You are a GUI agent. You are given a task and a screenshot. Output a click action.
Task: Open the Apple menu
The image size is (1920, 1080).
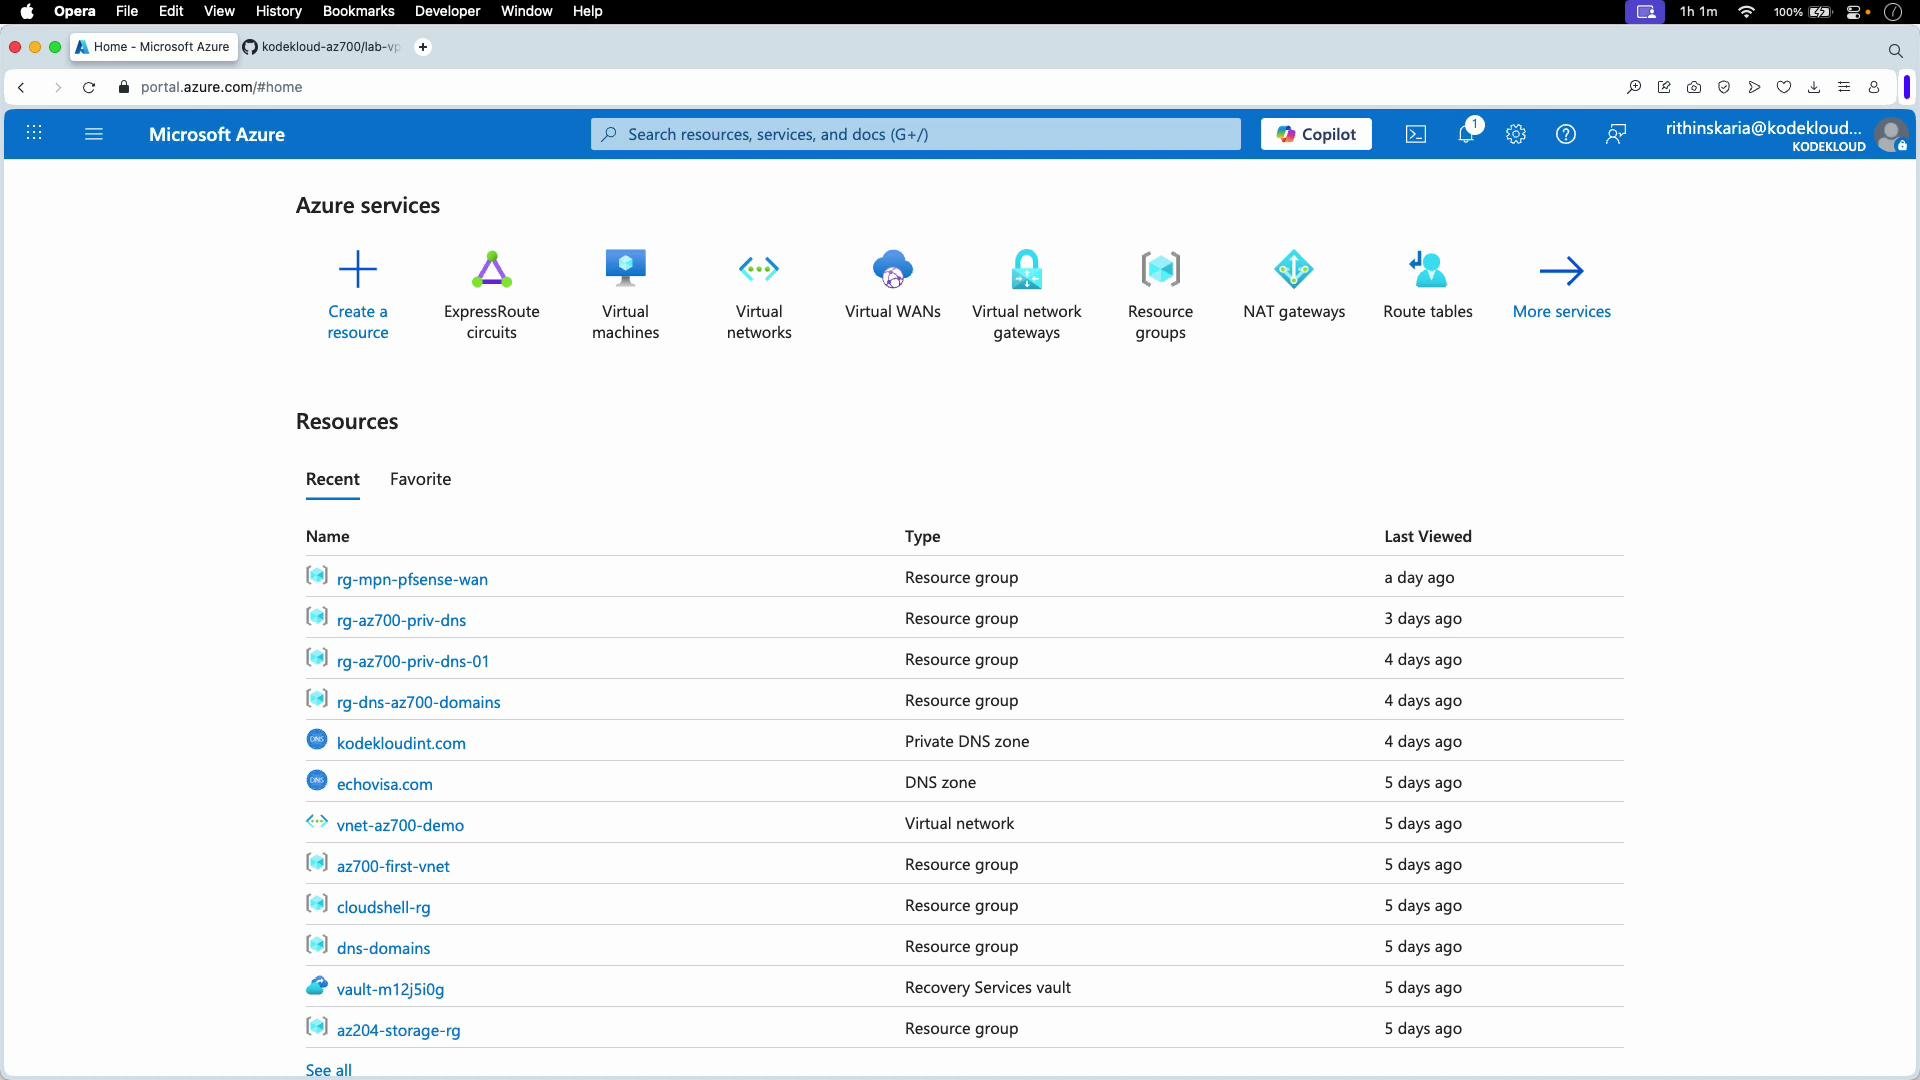point(27,11)
